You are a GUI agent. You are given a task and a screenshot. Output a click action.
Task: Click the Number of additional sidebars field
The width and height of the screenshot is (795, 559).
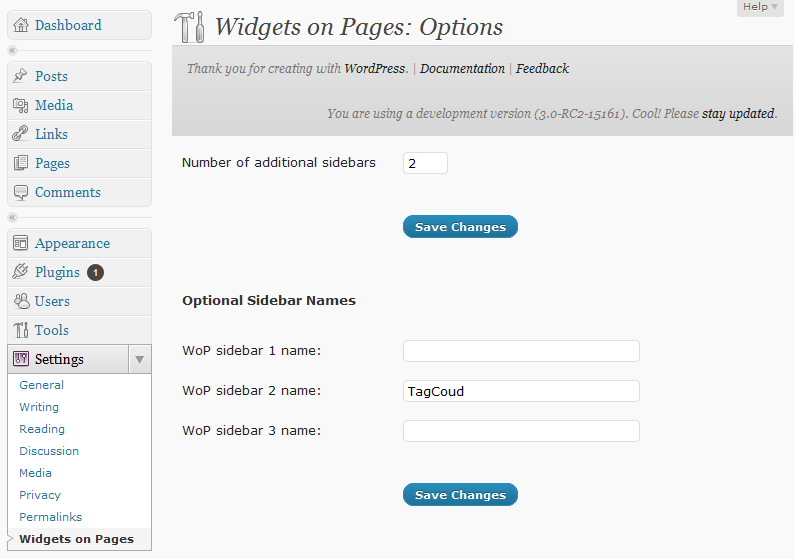point(425,163)
